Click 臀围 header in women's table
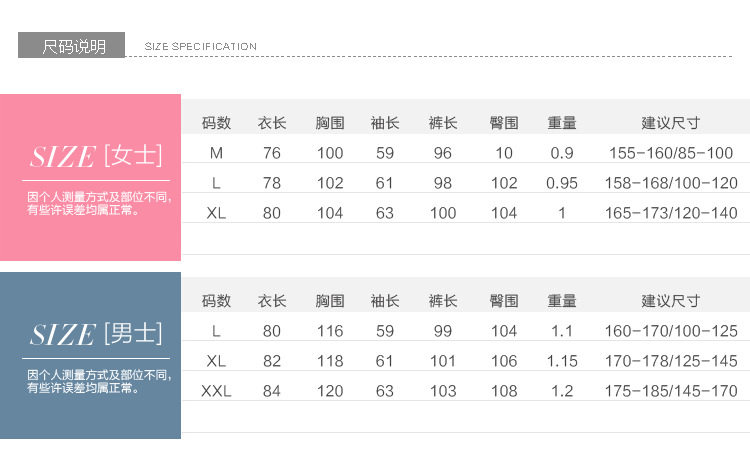The image size is (750, 474). [504, 123]
